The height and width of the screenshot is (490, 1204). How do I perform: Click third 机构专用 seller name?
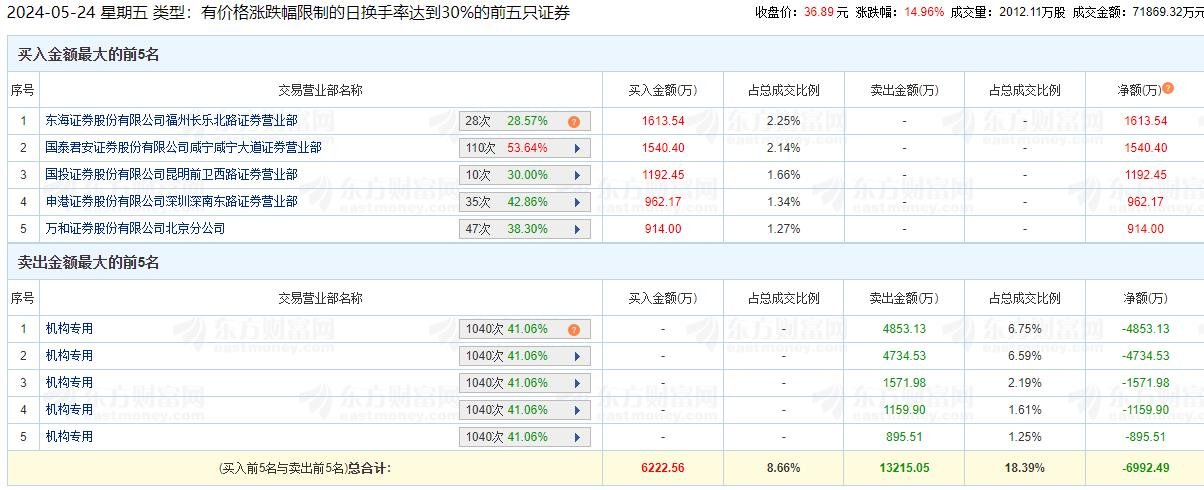point(69,383)
